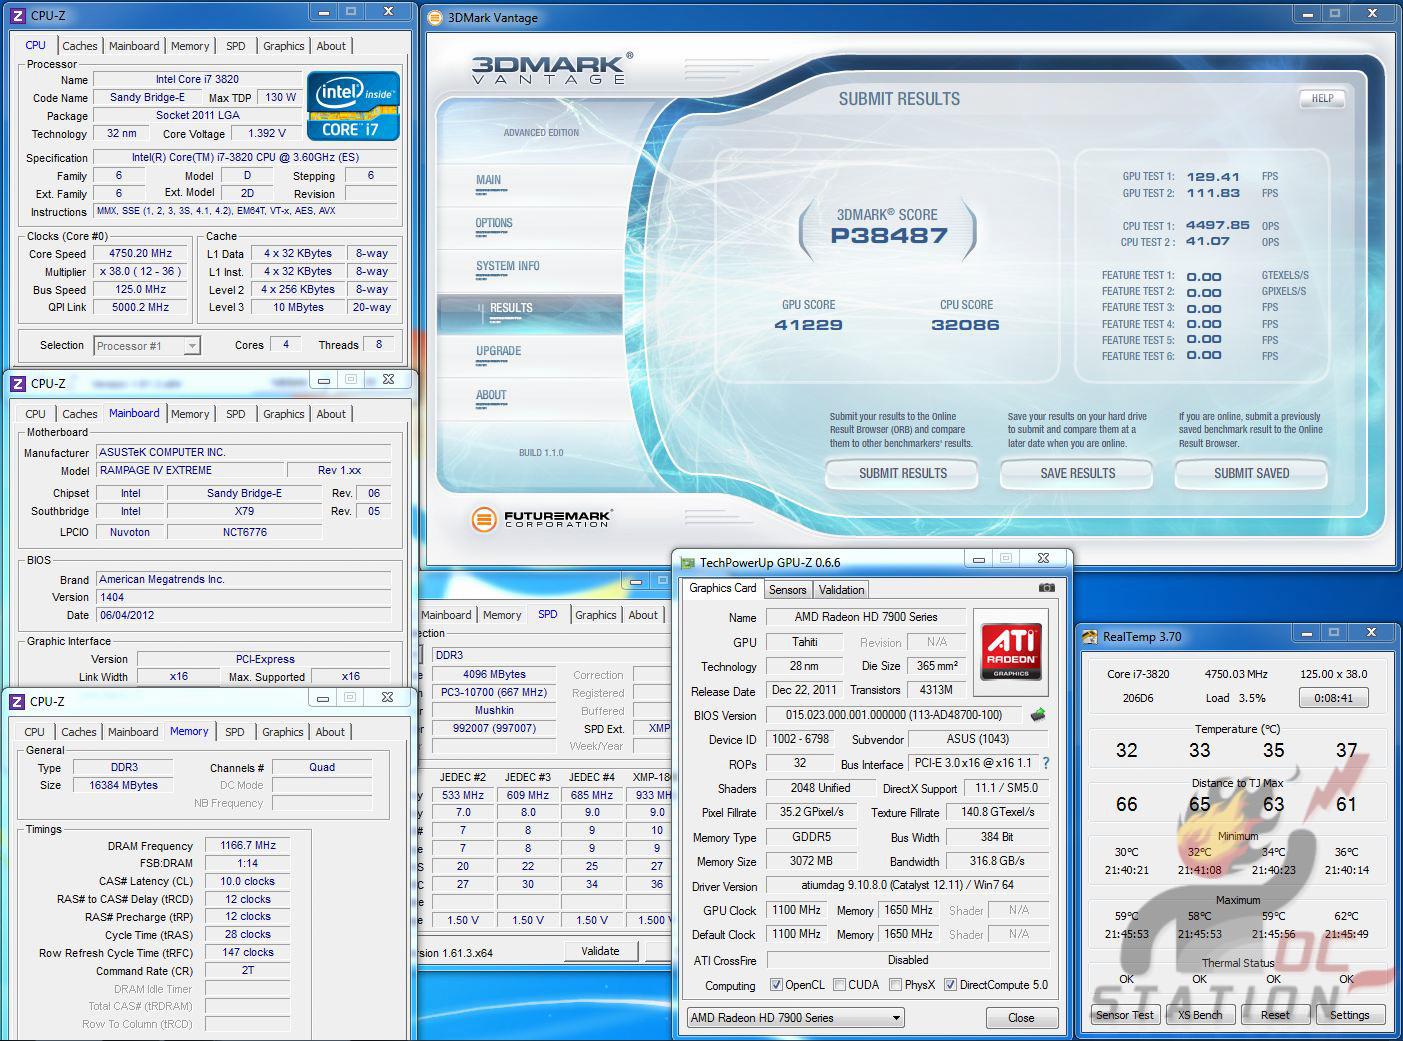Image resolution: width=1403 pixels, height=1041 pixels.
Task: Click the bus interface question mark icon
Action: pyautogui.click(x=1046, y=763)
